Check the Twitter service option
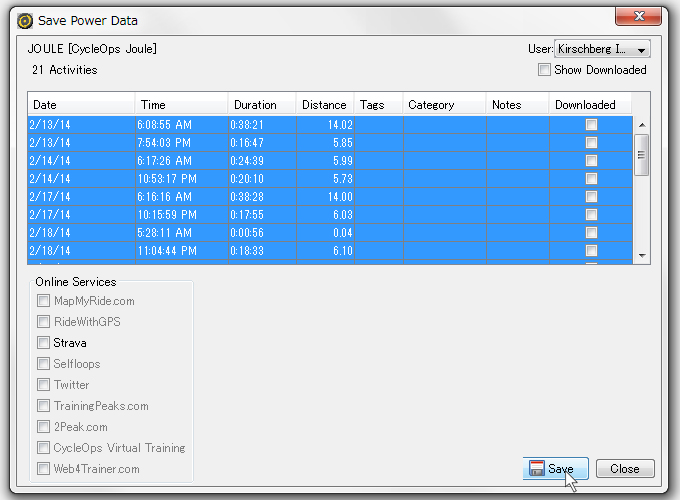The width and height of the screenshot is (680, 500). 44,385
